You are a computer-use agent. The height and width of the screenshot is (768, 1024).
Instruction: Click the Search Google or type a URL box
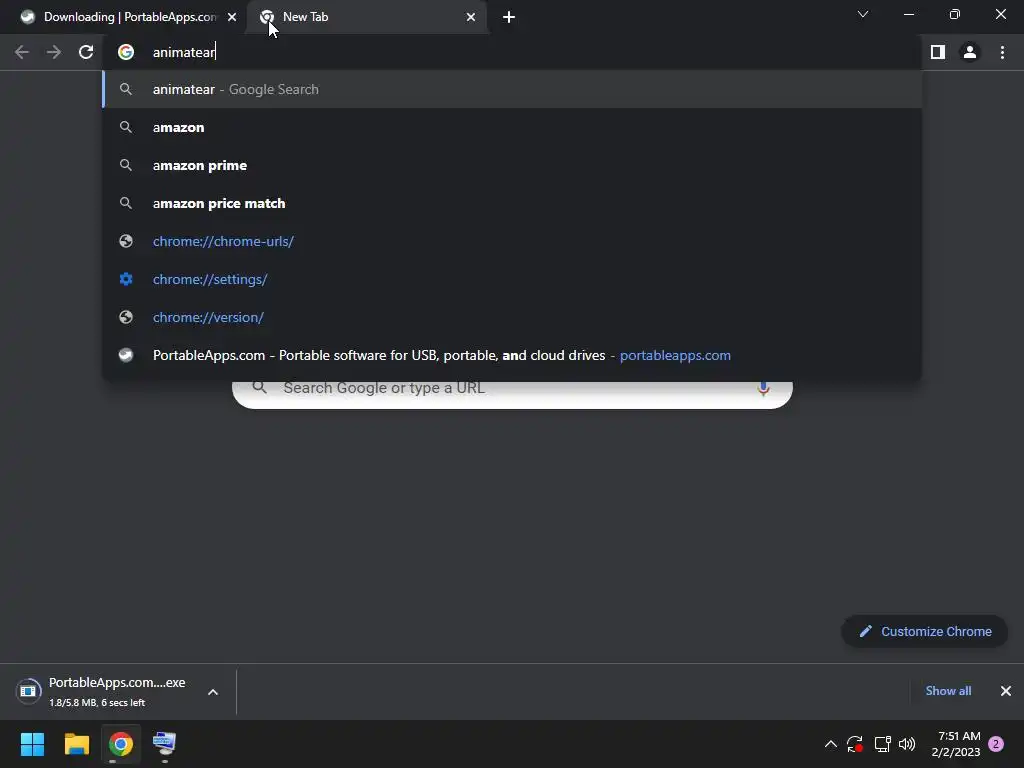513,394
